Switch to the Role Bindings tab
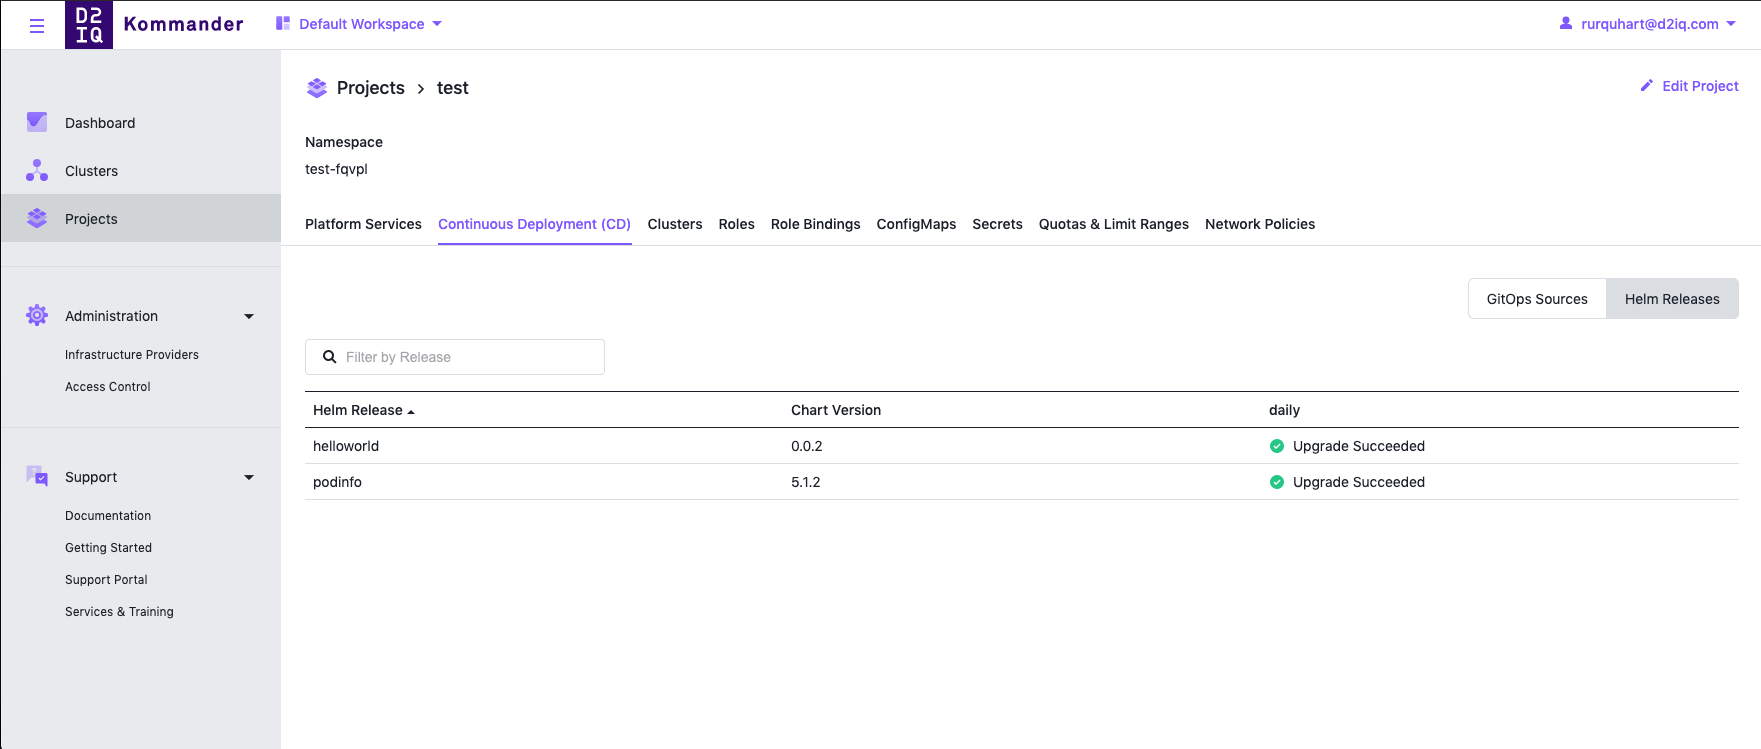The width and height of the screenshot is (1761, 749). point(815,224)
